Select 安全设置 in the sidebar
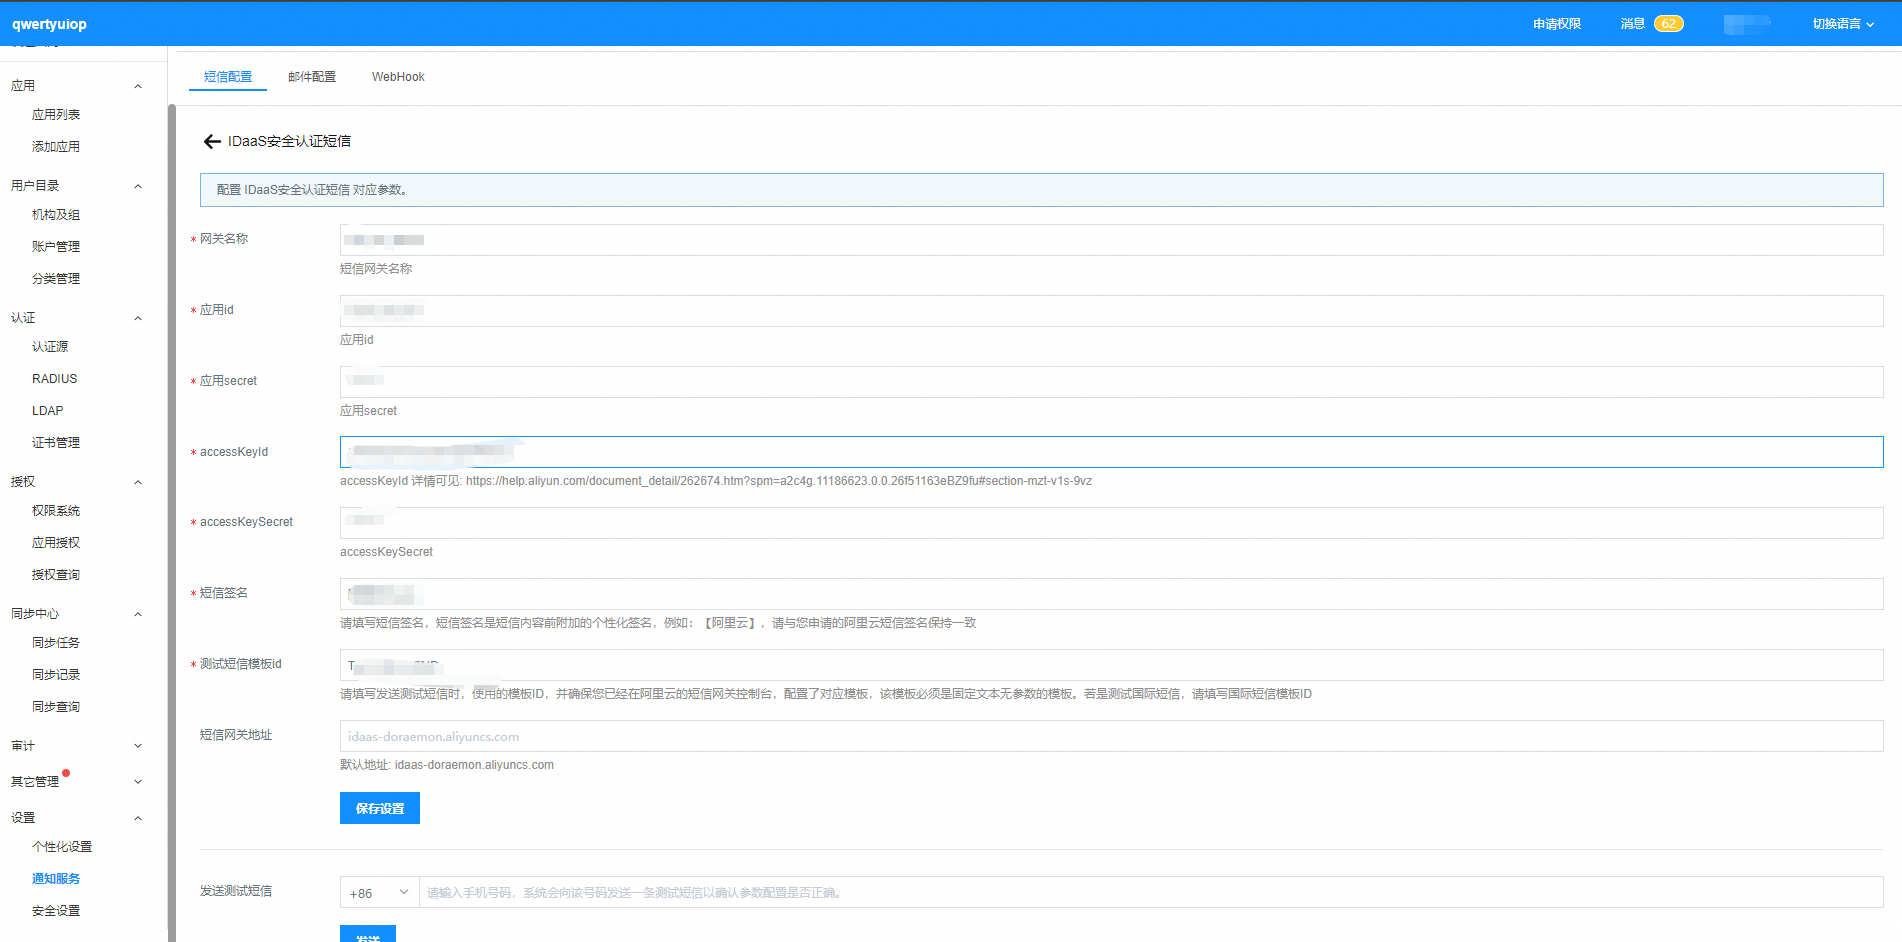 [x=56, y=911]
